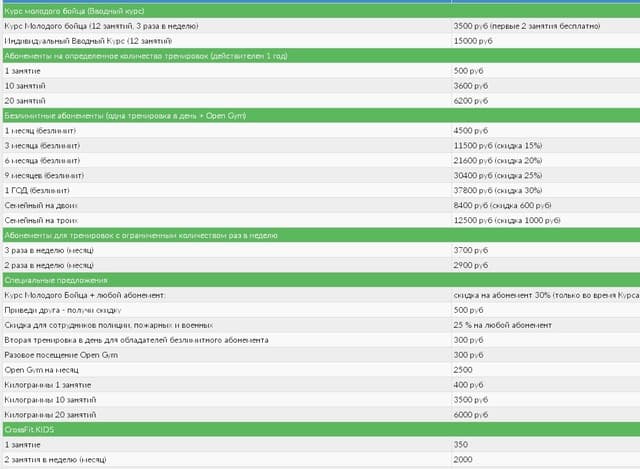
Task: Click the value '2000'
Action: pyautogui.click(x=463, y=460)
